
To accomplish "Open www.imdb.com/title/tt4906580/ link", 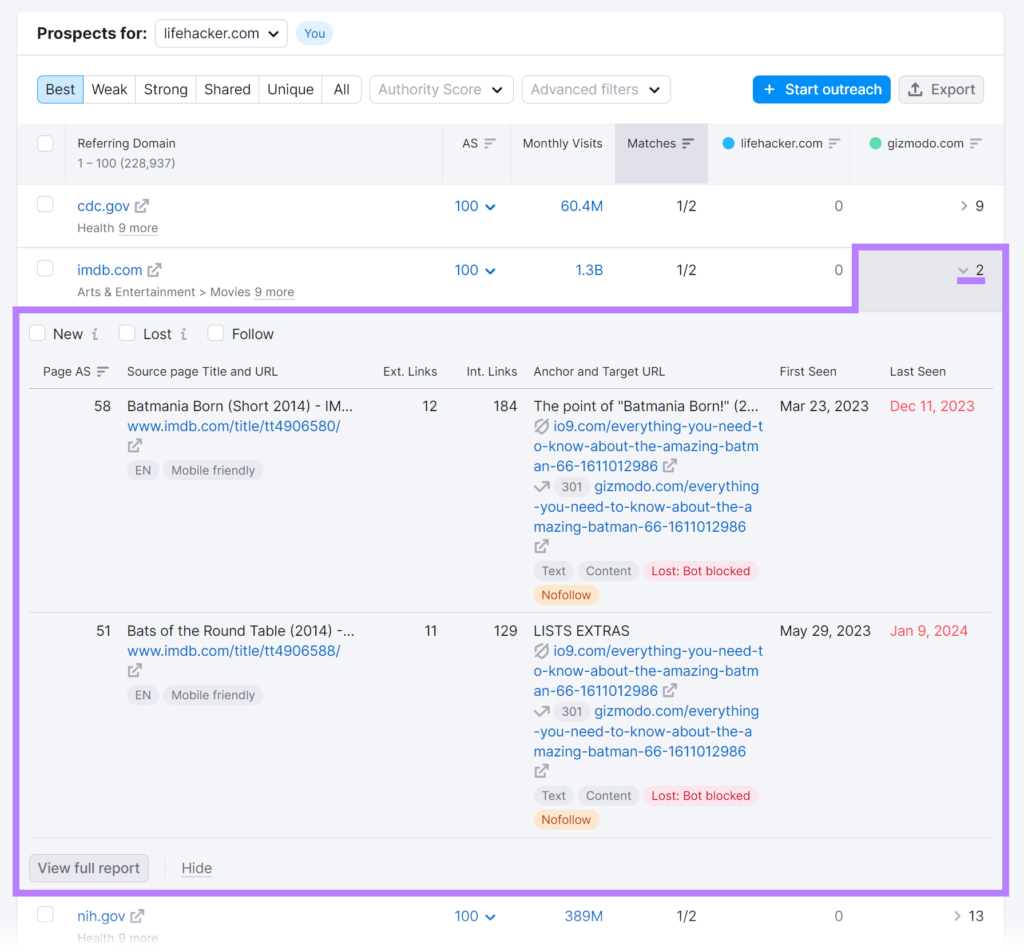I will coord(234,426).
